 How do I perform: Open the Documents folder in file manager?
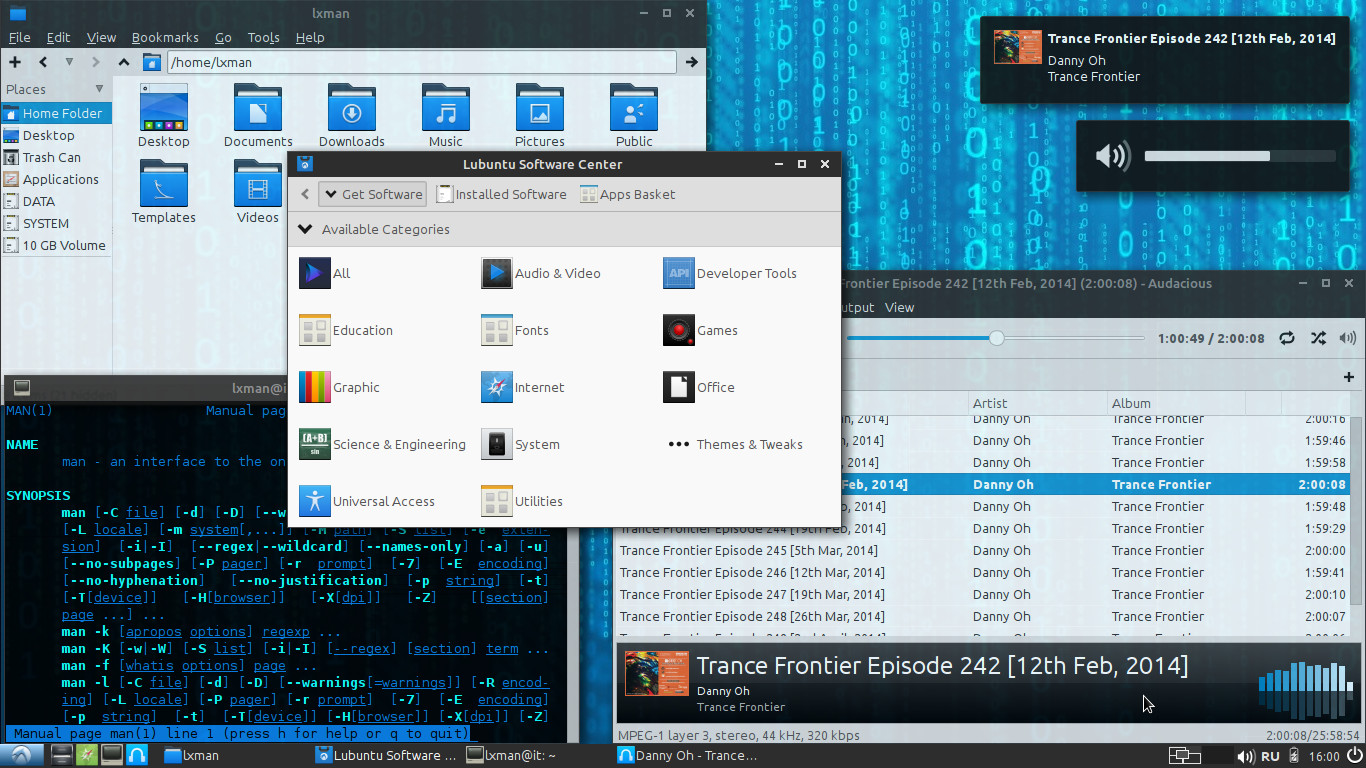[x=258, y=116]
